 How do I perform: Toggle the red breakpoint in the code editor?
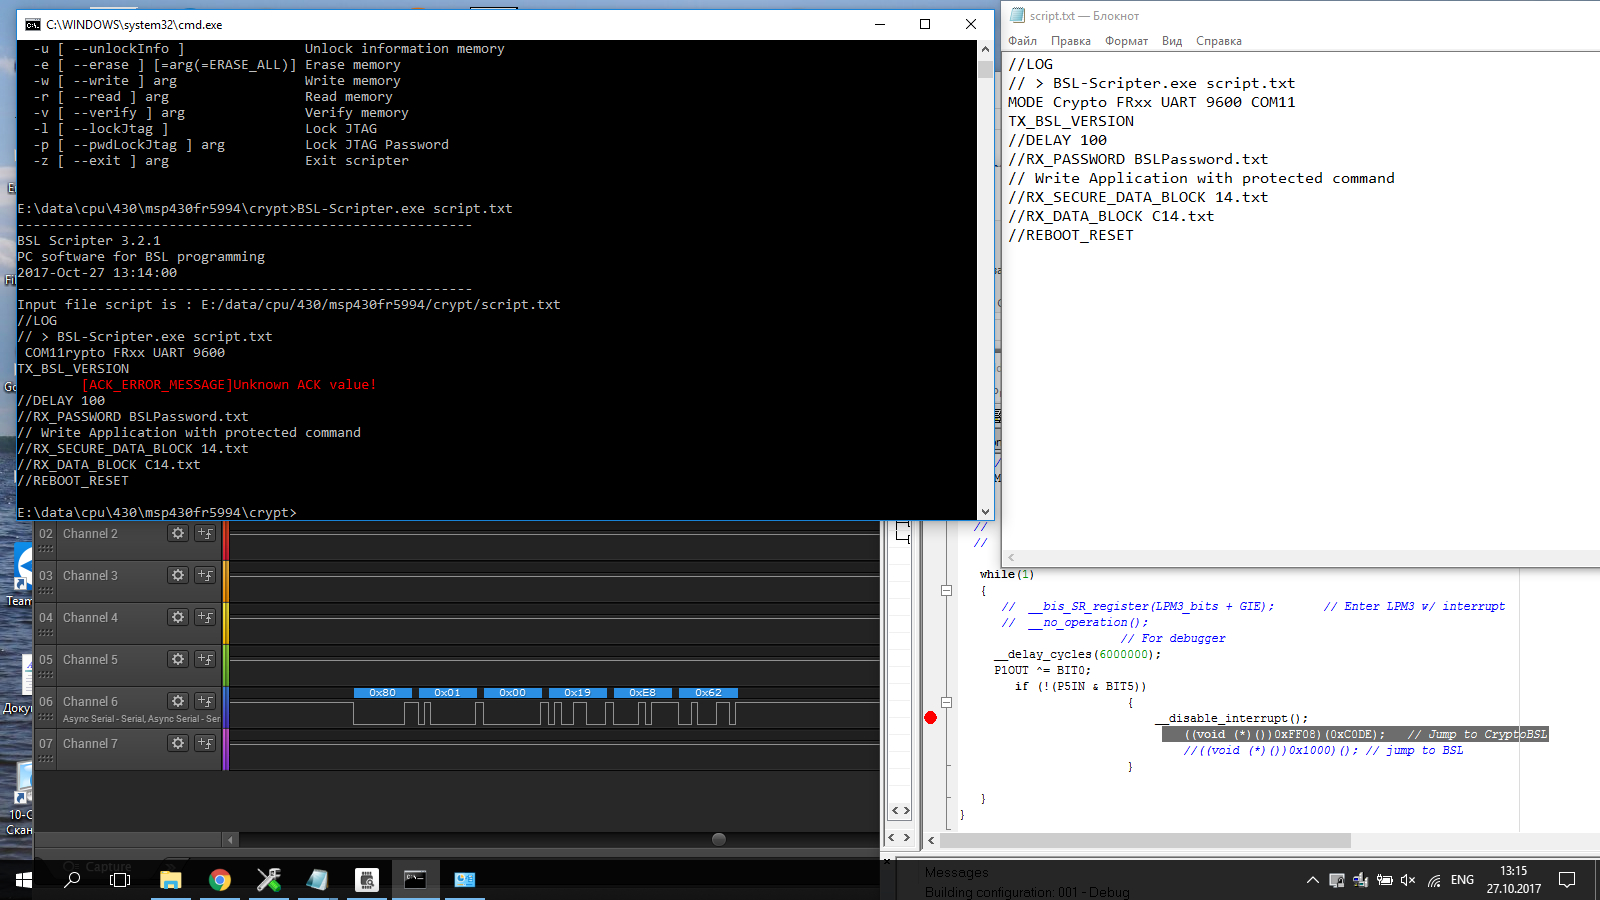click(930, 717)
